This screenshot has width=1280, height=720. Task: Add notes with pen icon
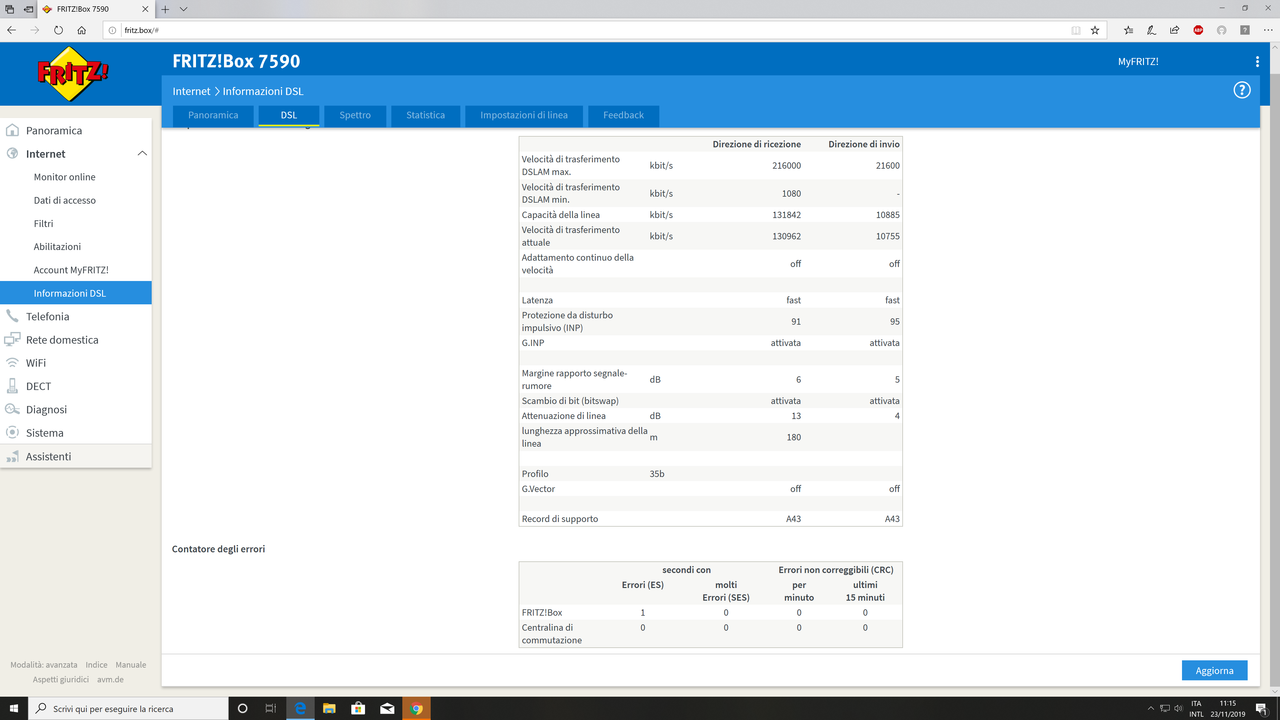pos(1152,30)
